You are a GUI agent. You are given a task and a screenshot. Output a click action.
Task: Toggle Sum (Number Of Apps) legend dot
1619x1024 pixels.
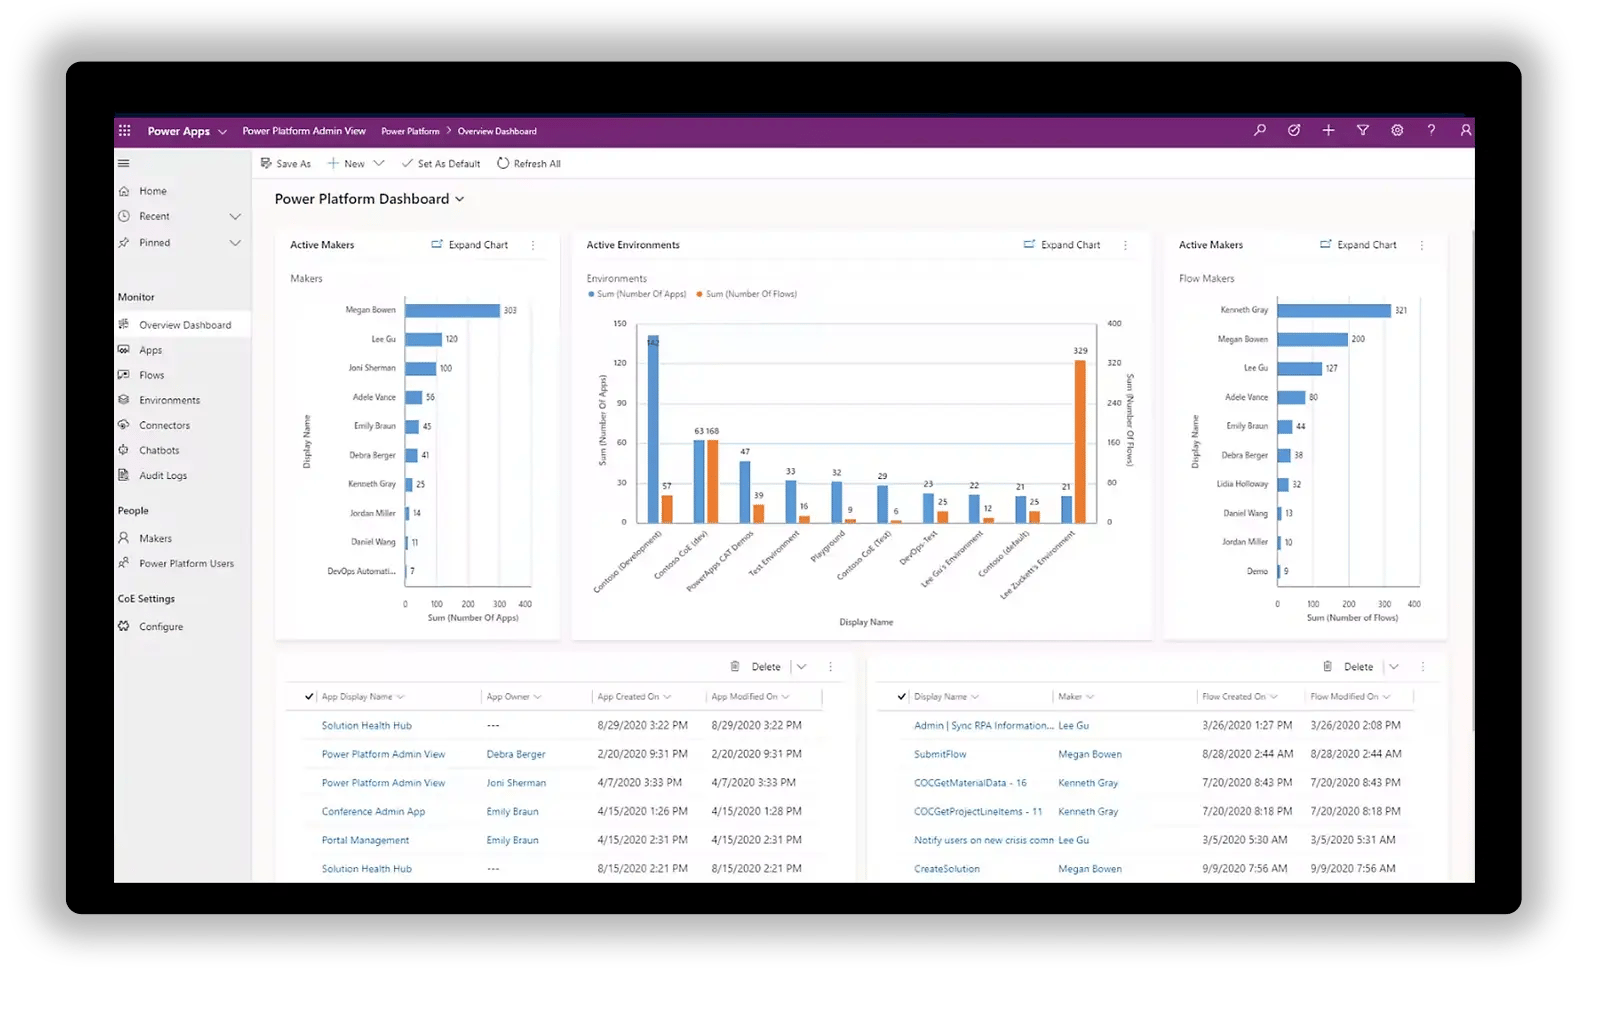pos(591,294)
